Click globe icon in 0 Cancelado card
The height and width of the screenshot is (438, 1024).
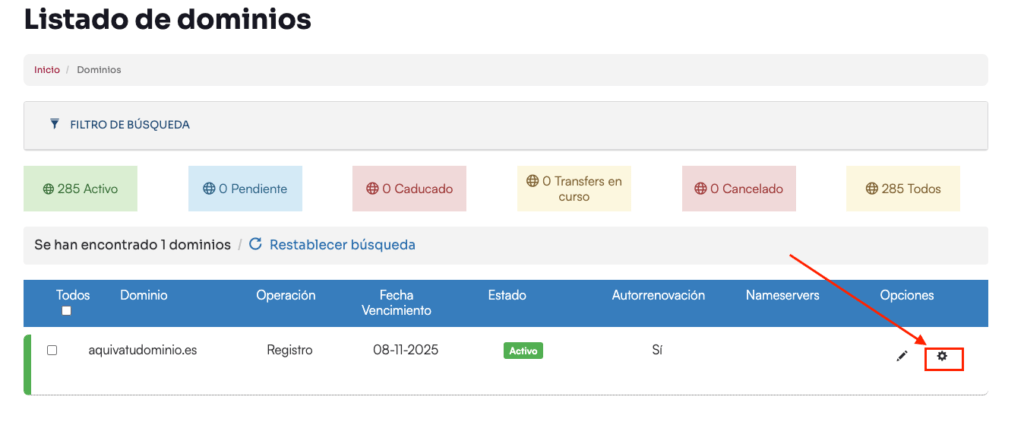(x=701, y=189)
